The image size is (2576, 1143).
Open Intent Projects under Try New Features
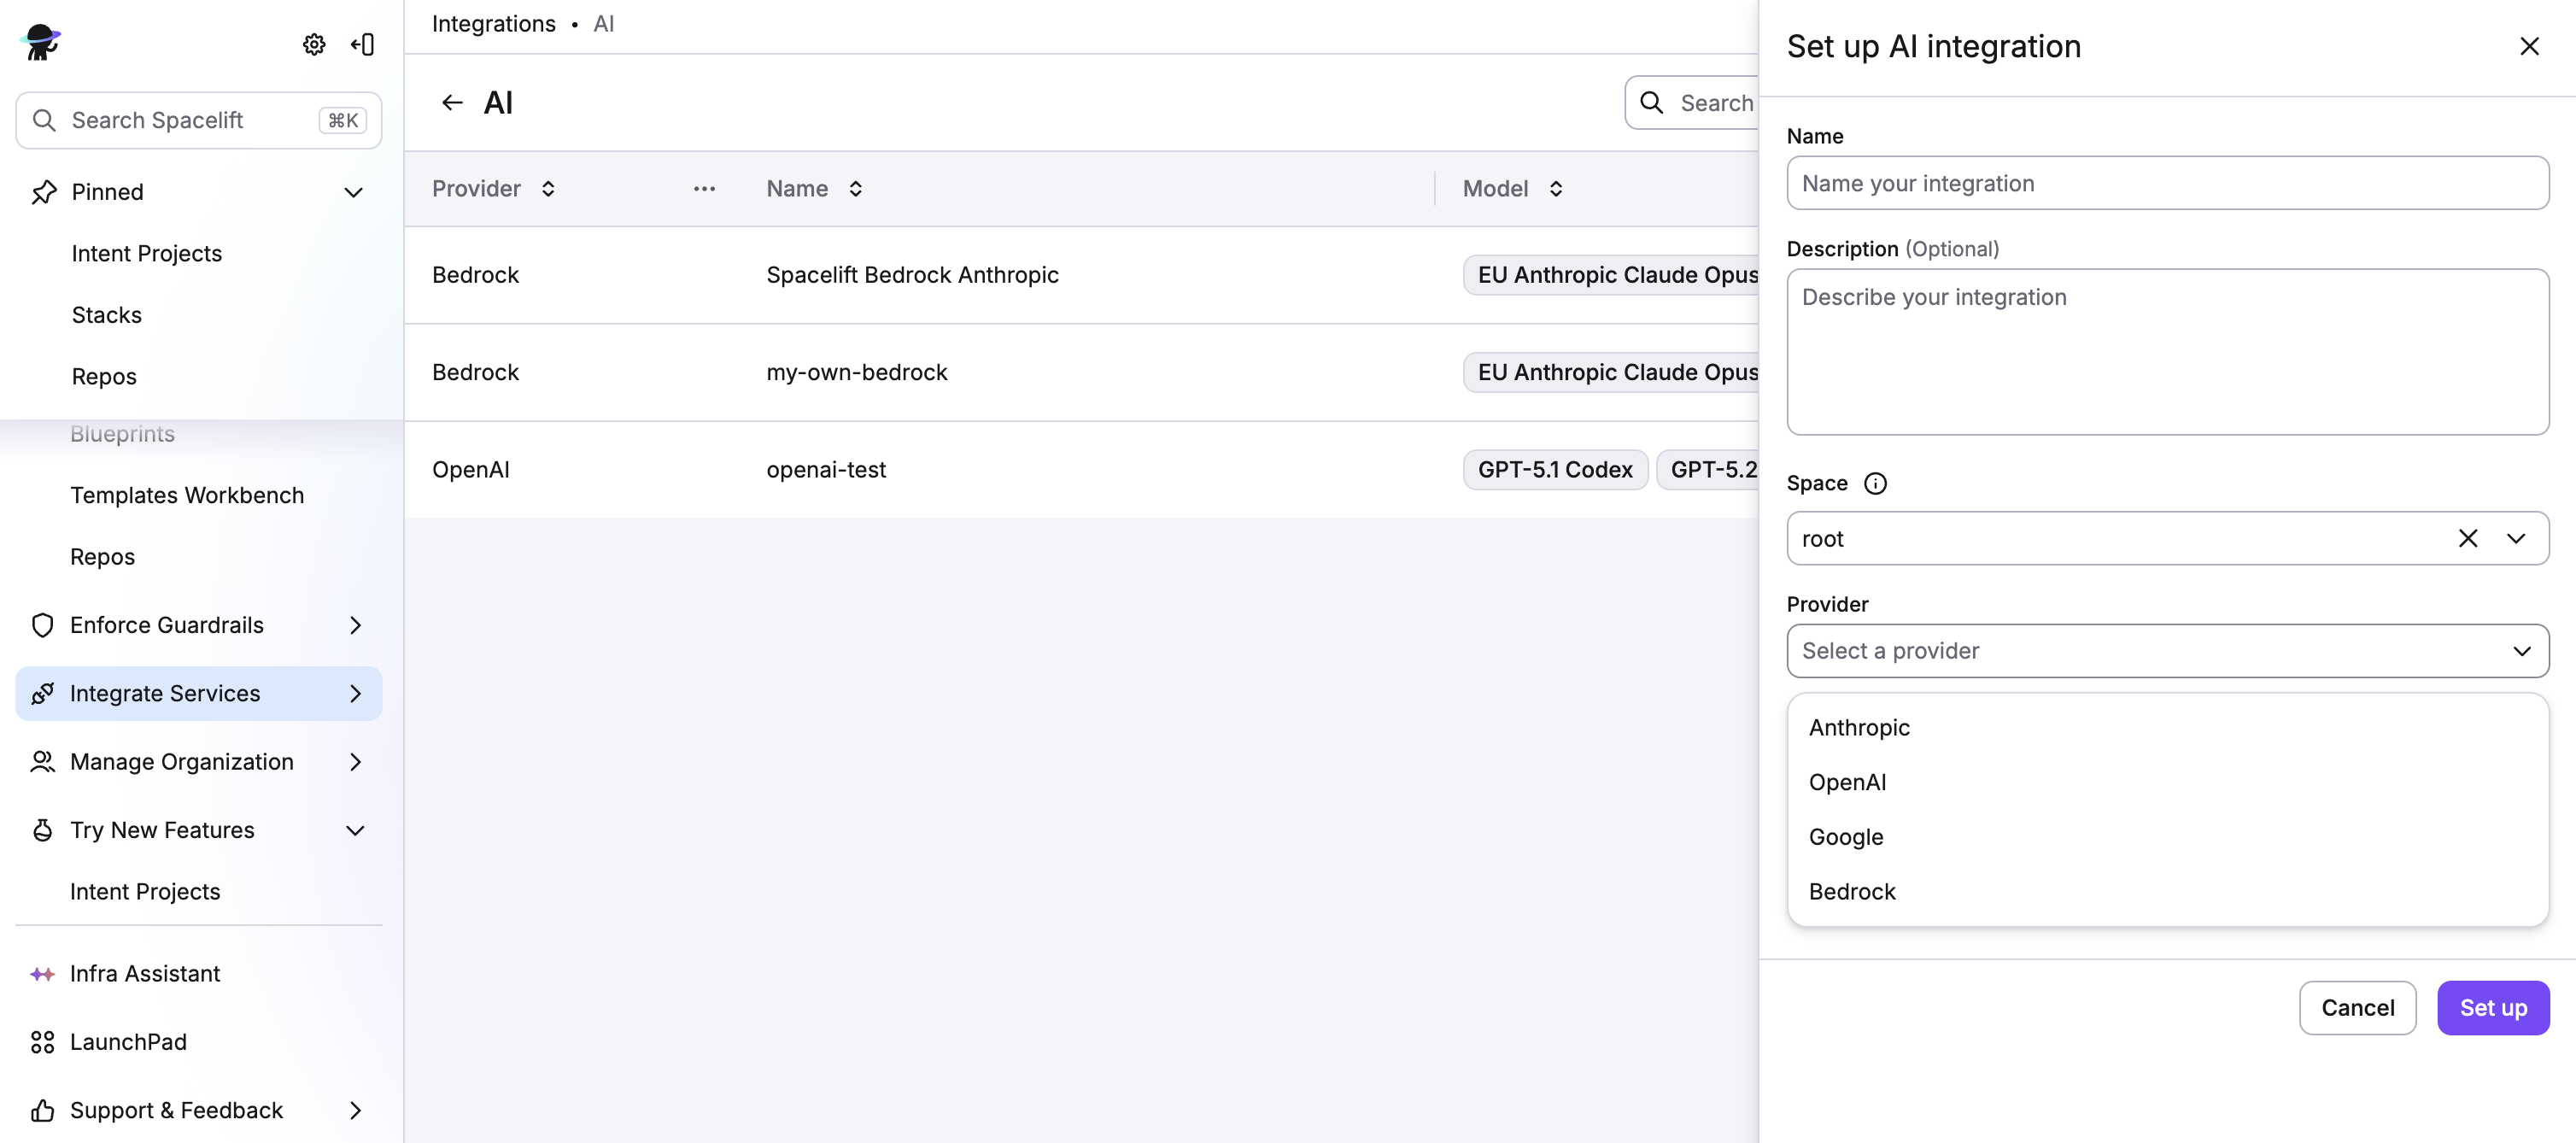tap(145, 892)
